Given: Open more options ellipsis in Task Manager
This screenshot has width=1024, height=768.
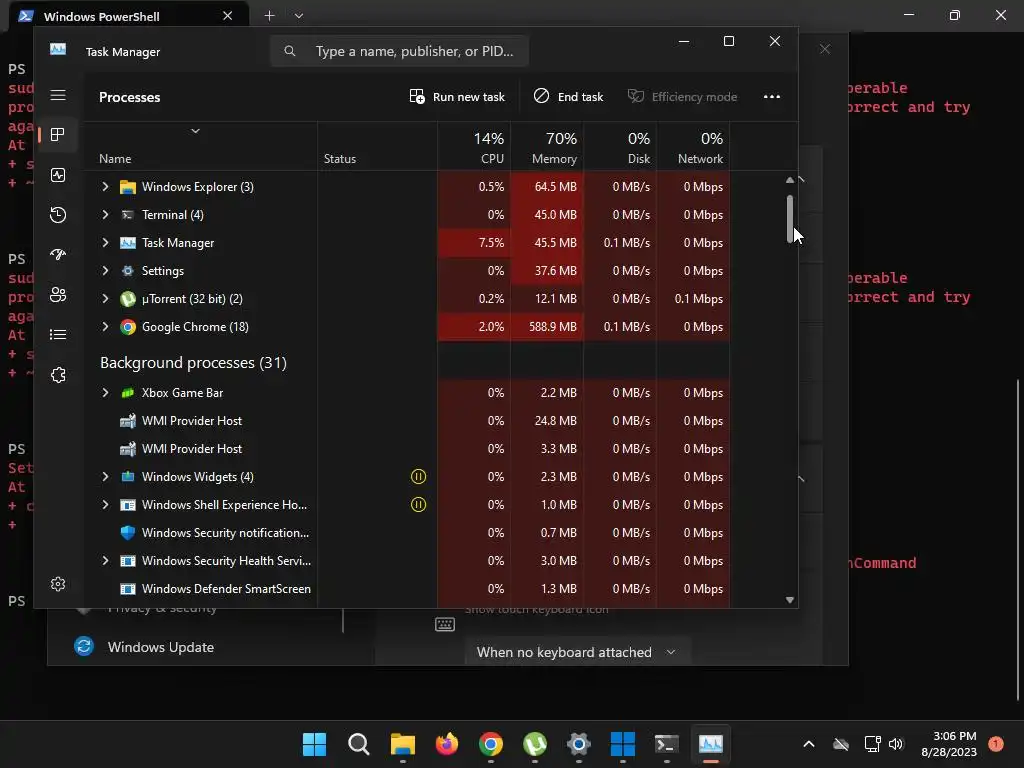Looking at the screenshot, I should point(772,97).
